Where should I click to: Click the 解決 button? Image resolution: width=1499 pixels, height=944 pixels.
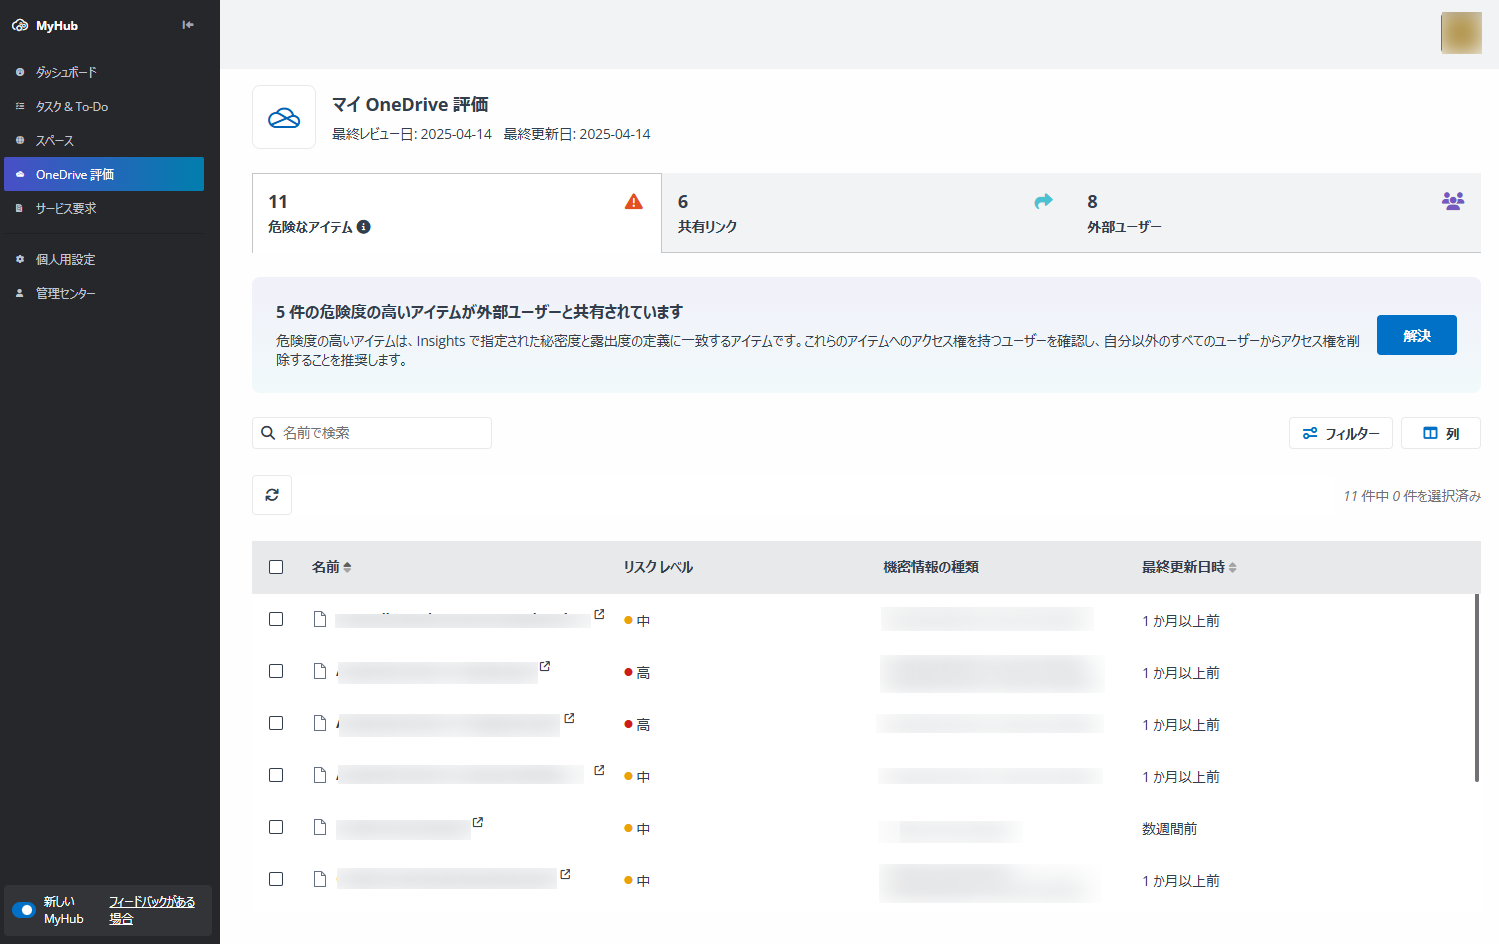coord(1416,335)
